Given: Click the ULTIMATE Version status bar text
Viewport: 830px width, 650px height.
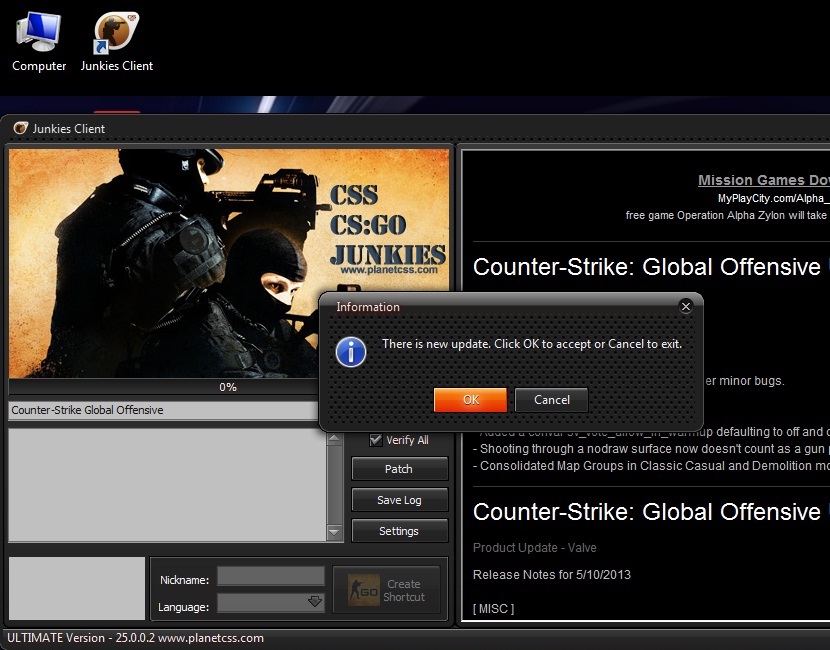Looking at the screenshot, I should (135, 638).
